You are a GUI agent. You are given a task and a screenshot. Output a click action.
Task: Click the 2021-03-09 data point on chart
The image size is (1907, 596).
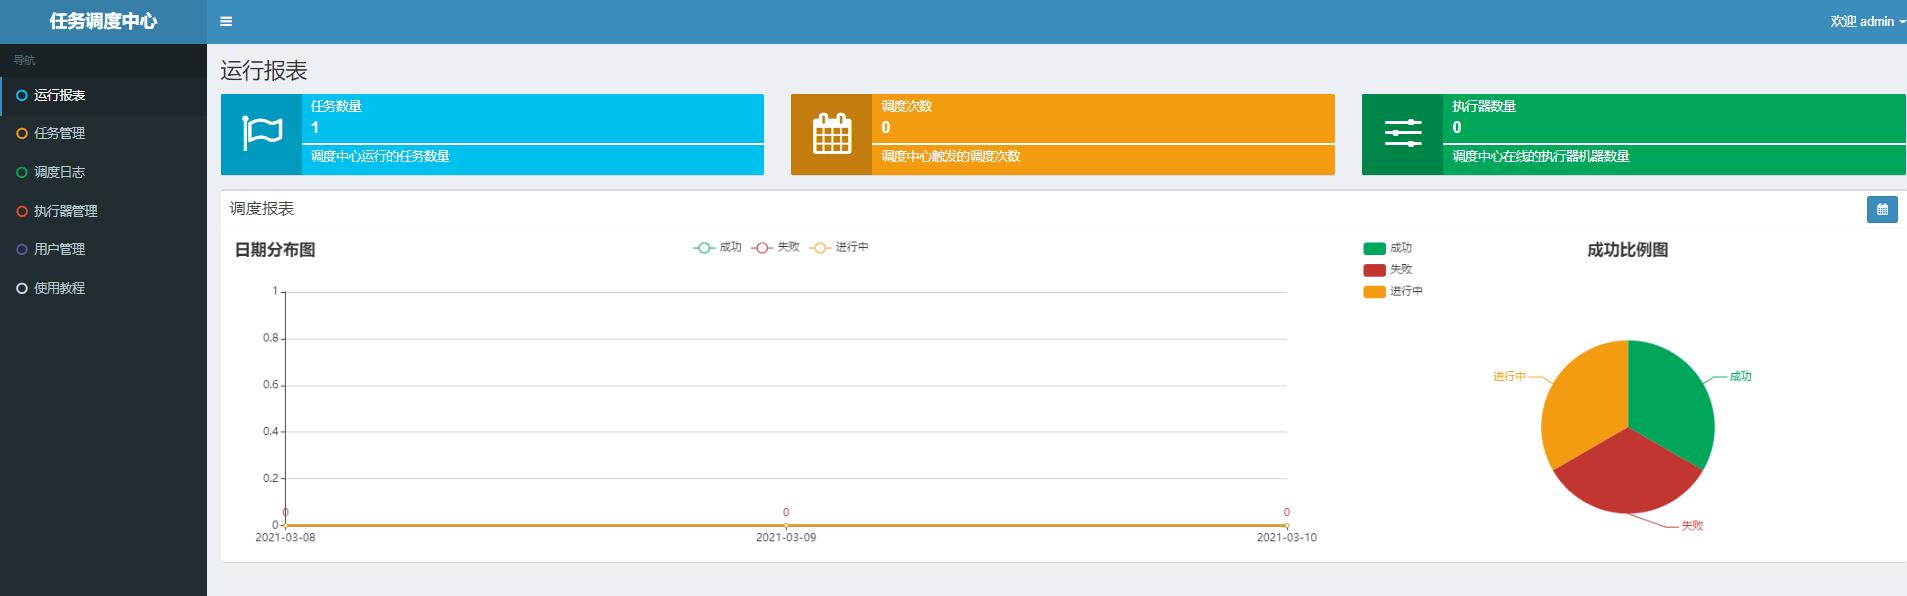(786, 525)
